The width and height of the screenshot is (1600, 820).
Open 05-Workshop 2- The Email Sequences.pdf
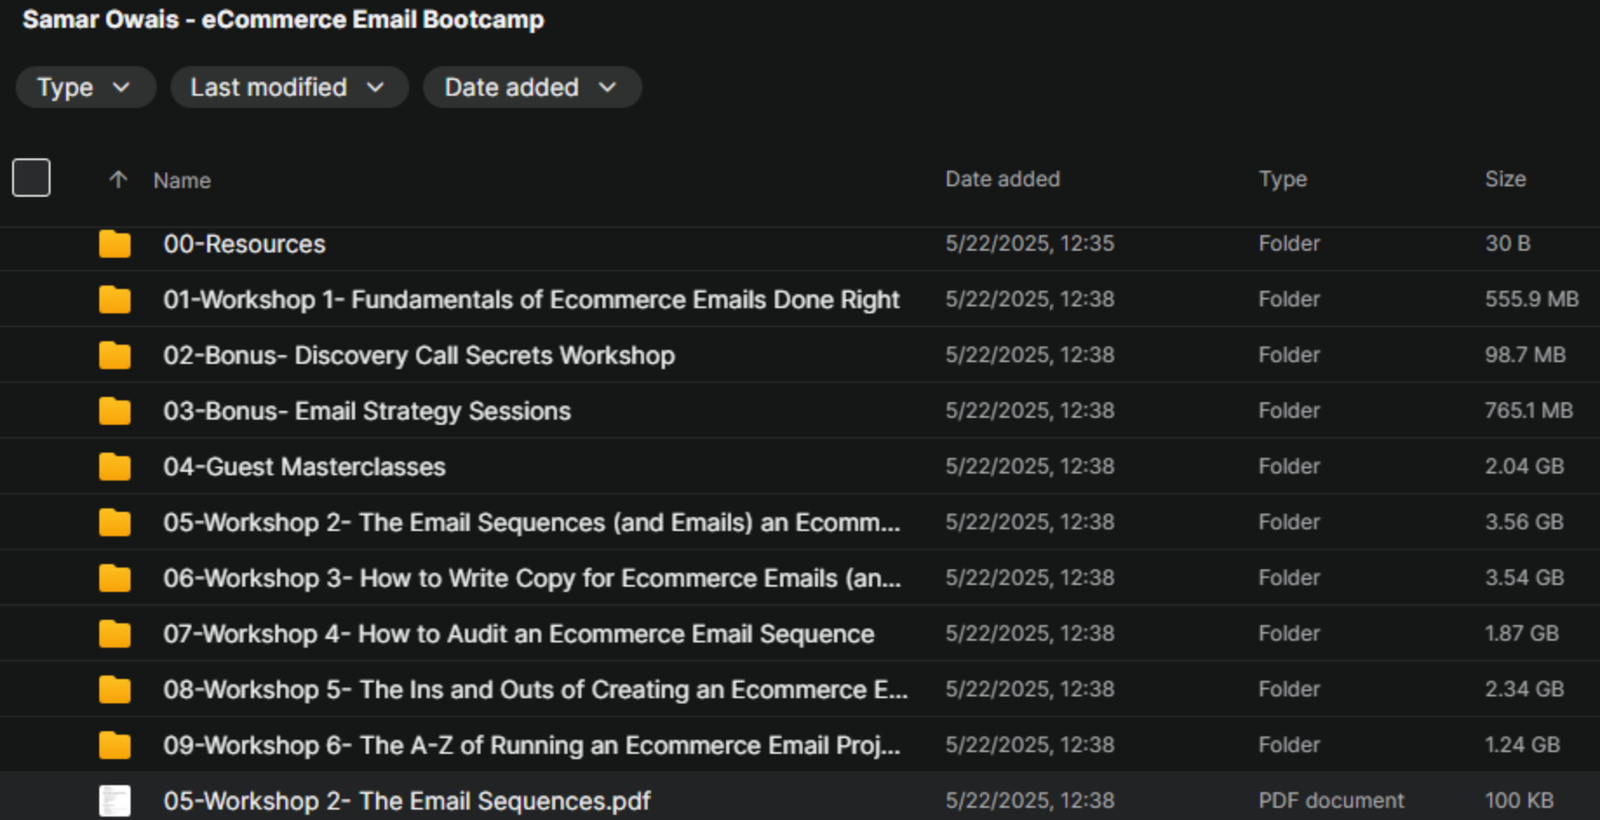[x=407, y=801]
